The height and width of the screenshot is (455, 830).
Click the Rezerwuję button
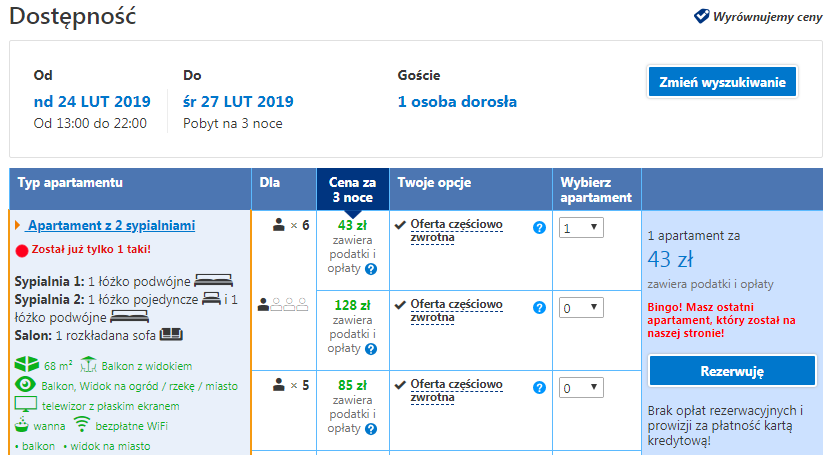[x=732, y=371]
